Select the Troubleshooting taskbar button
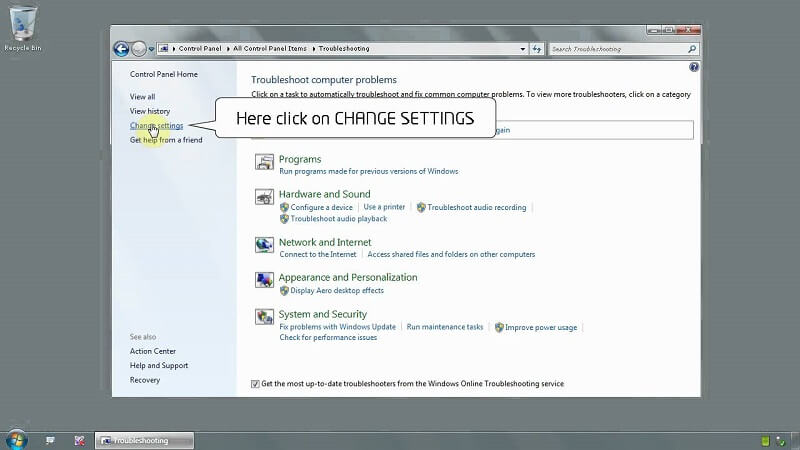The width and height of the screenshot is (800, 450). [144, 440]
